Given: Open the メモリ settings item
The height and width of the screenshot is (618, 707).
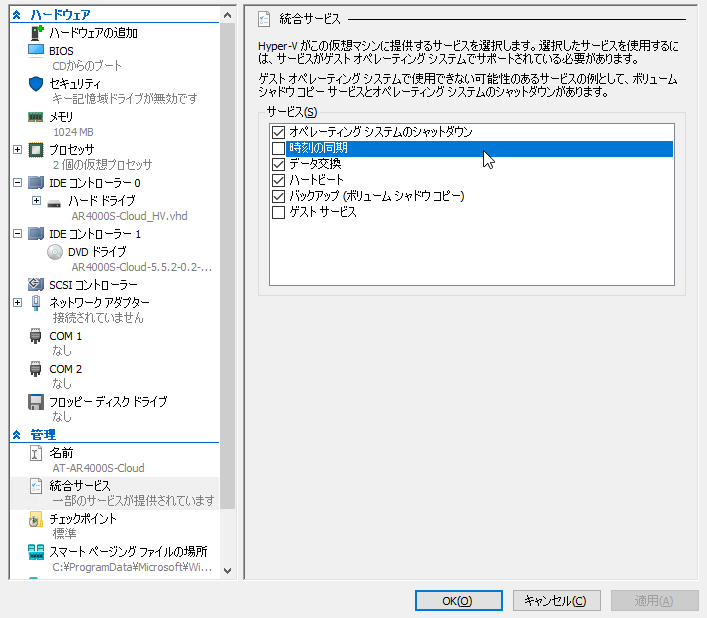Looking at the screenshot, I should tap(61, 117).
